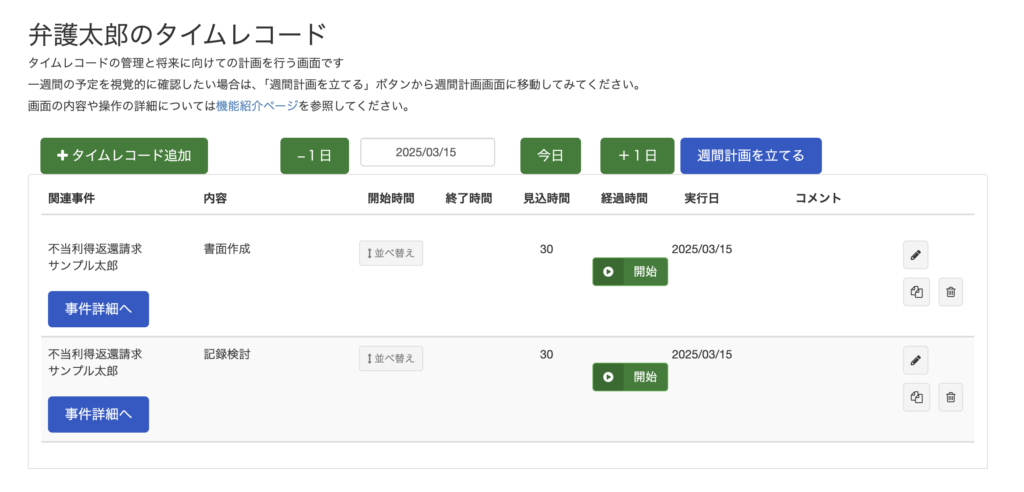1024x492 pixels.
Task: Open the 機能紹介ページ link
Action: [x=257, y=105]
